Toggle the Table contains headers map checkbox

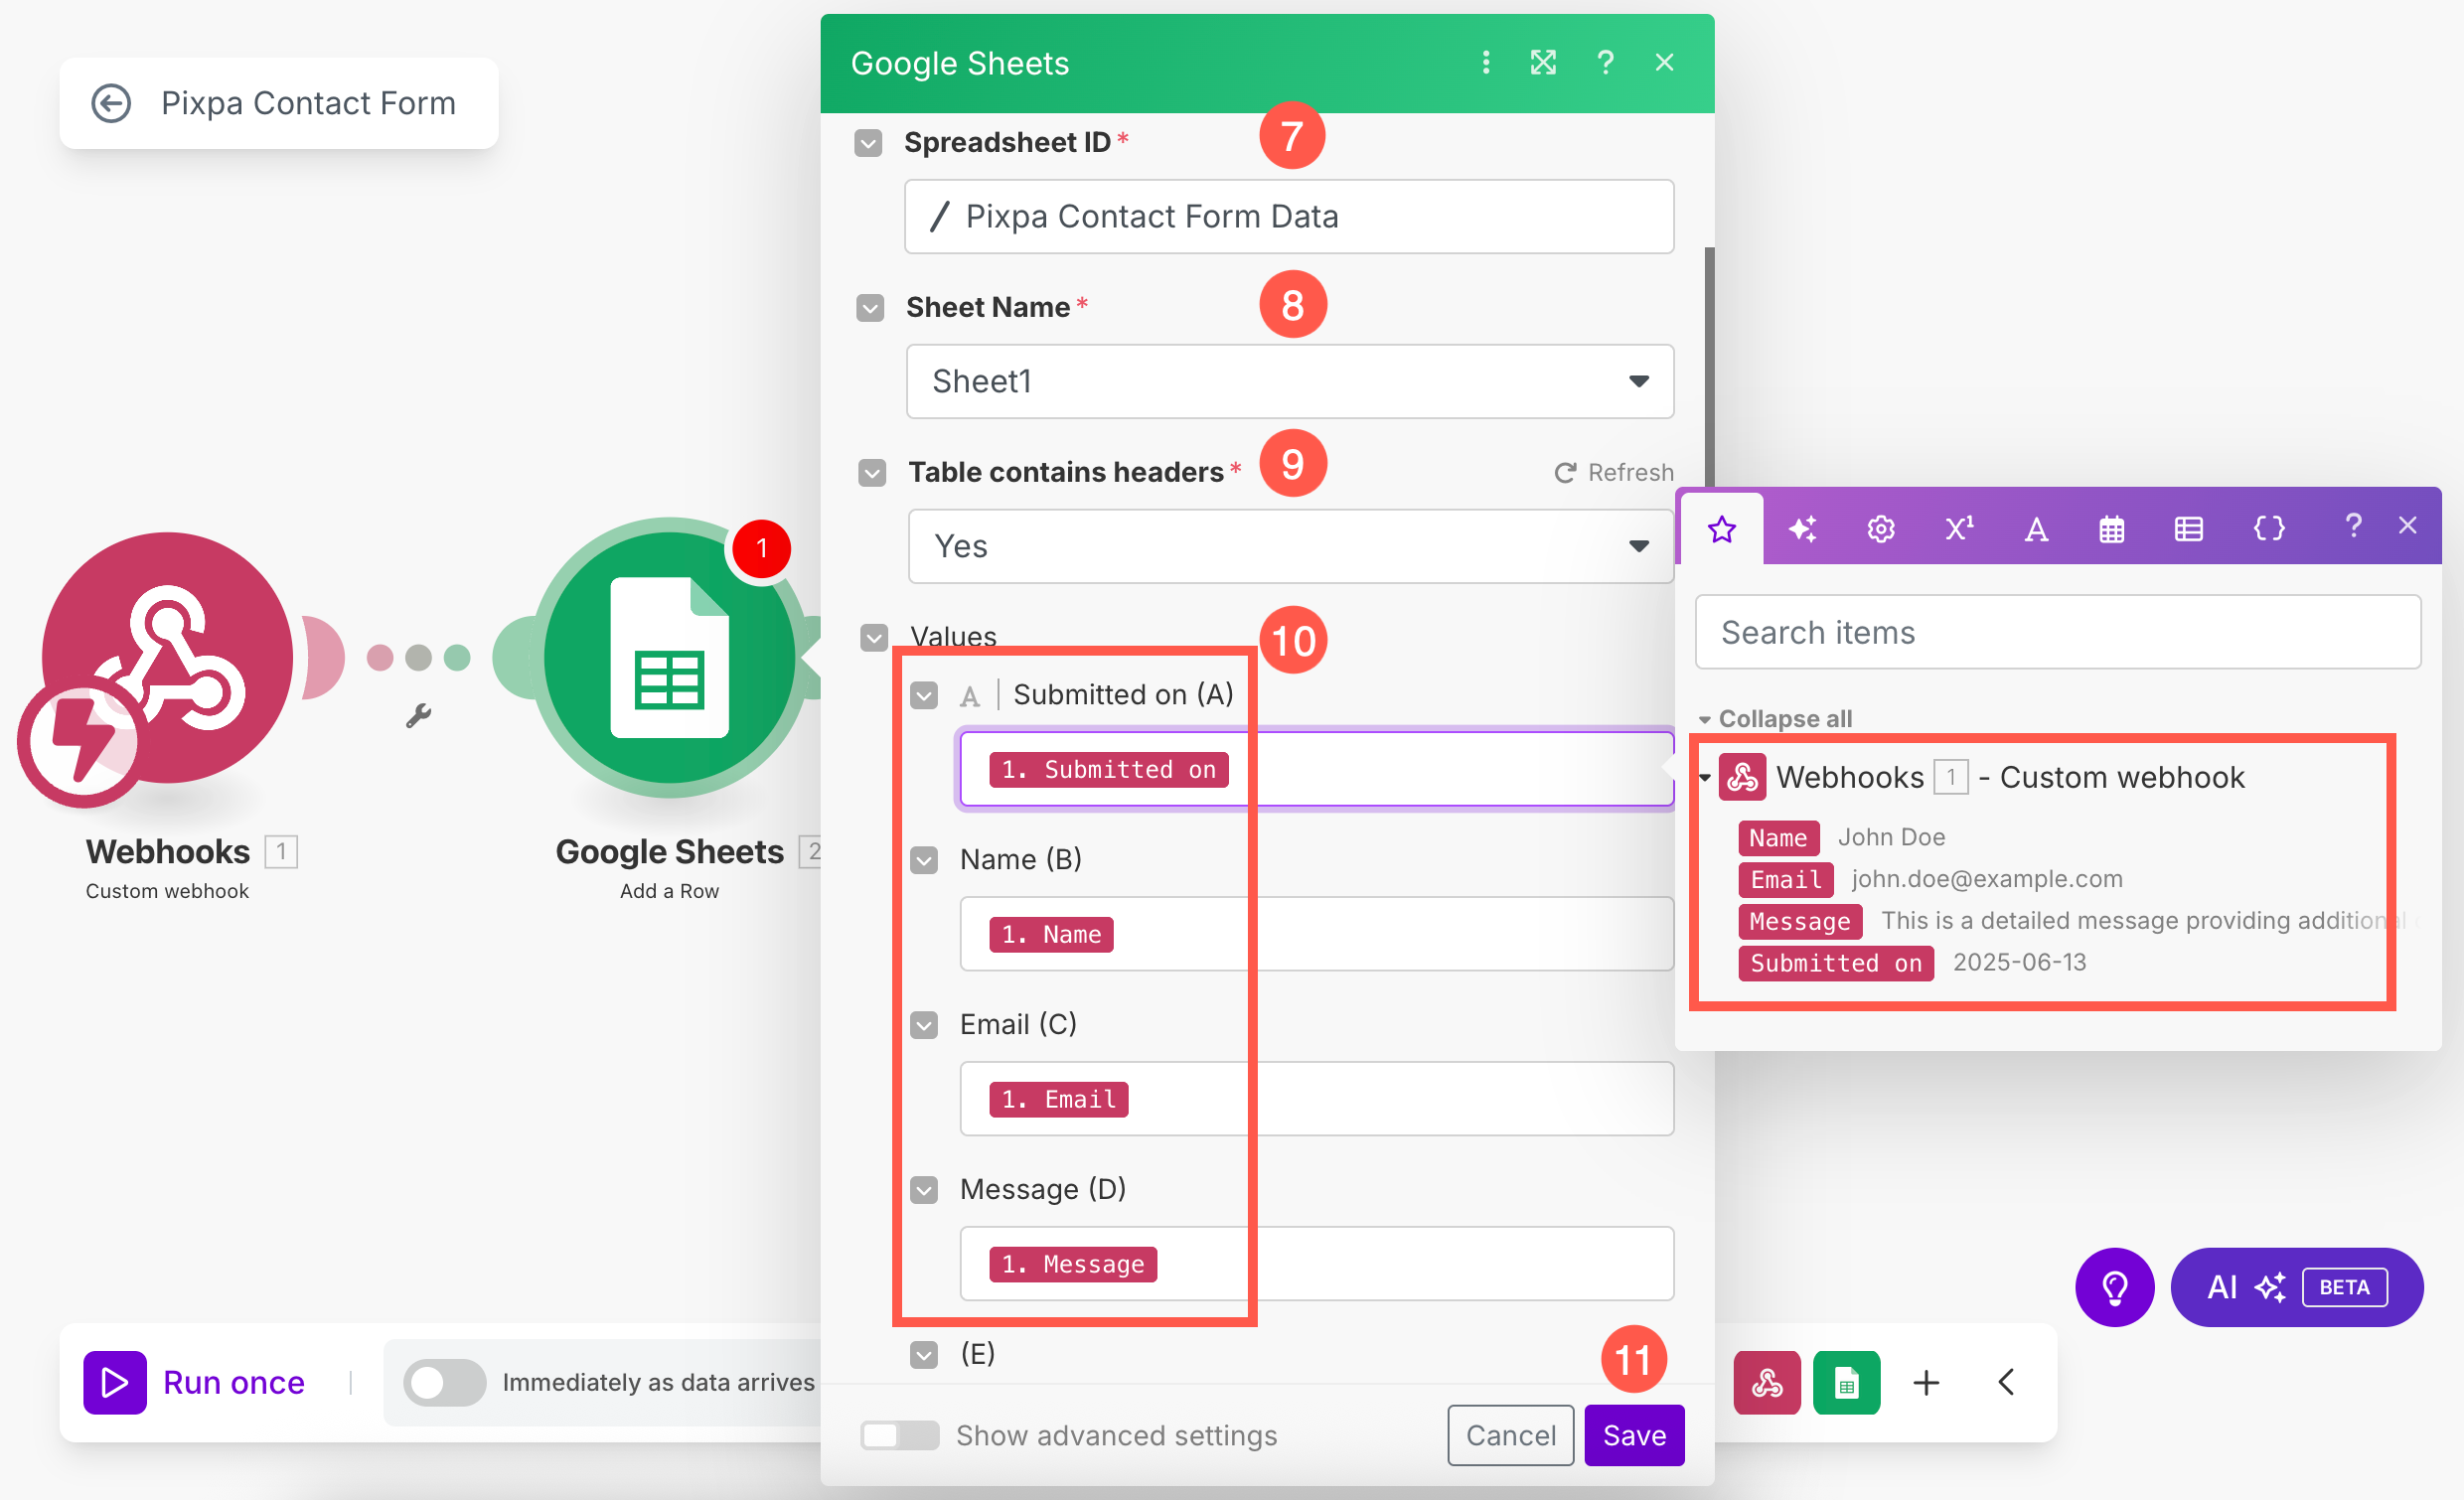(x=872, y=473)
